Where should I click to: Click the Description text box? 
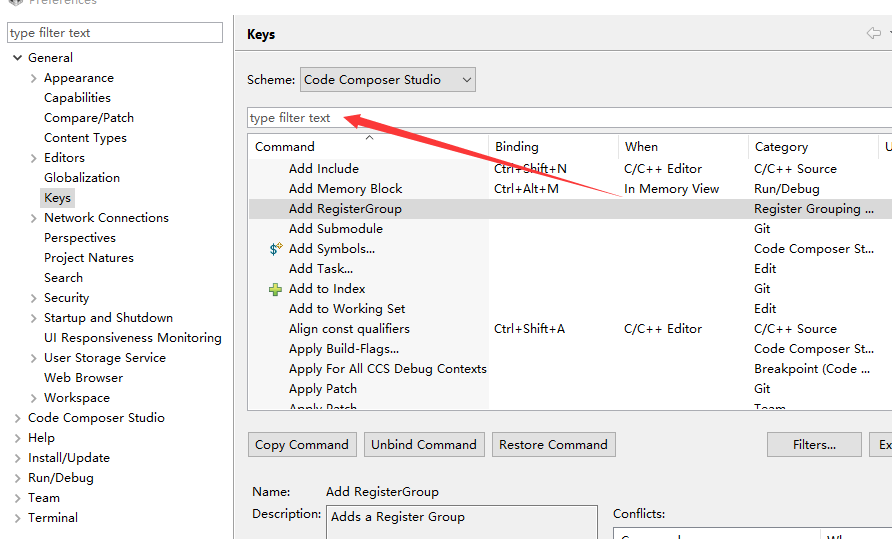(x=461, y=522)
